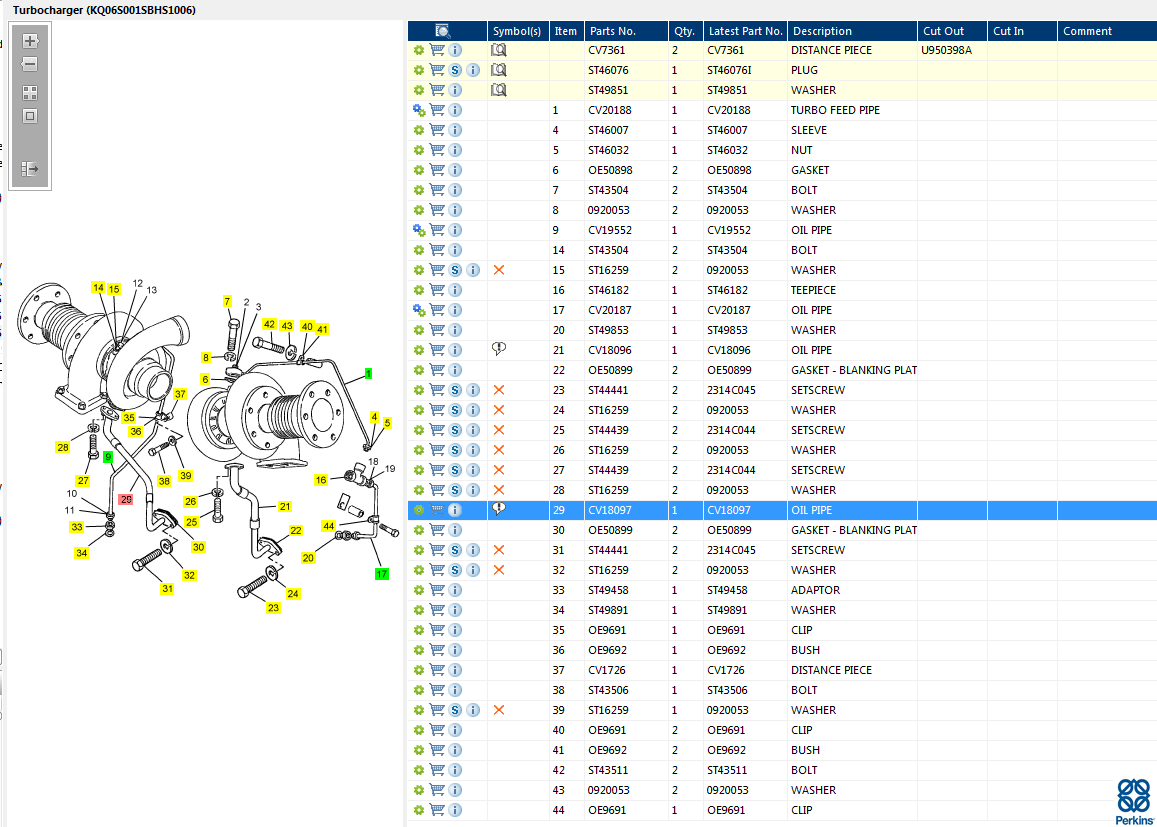Add CV20188 Turbo Feed Pipe to cart
1157x827 pixels.
(437, 110)
